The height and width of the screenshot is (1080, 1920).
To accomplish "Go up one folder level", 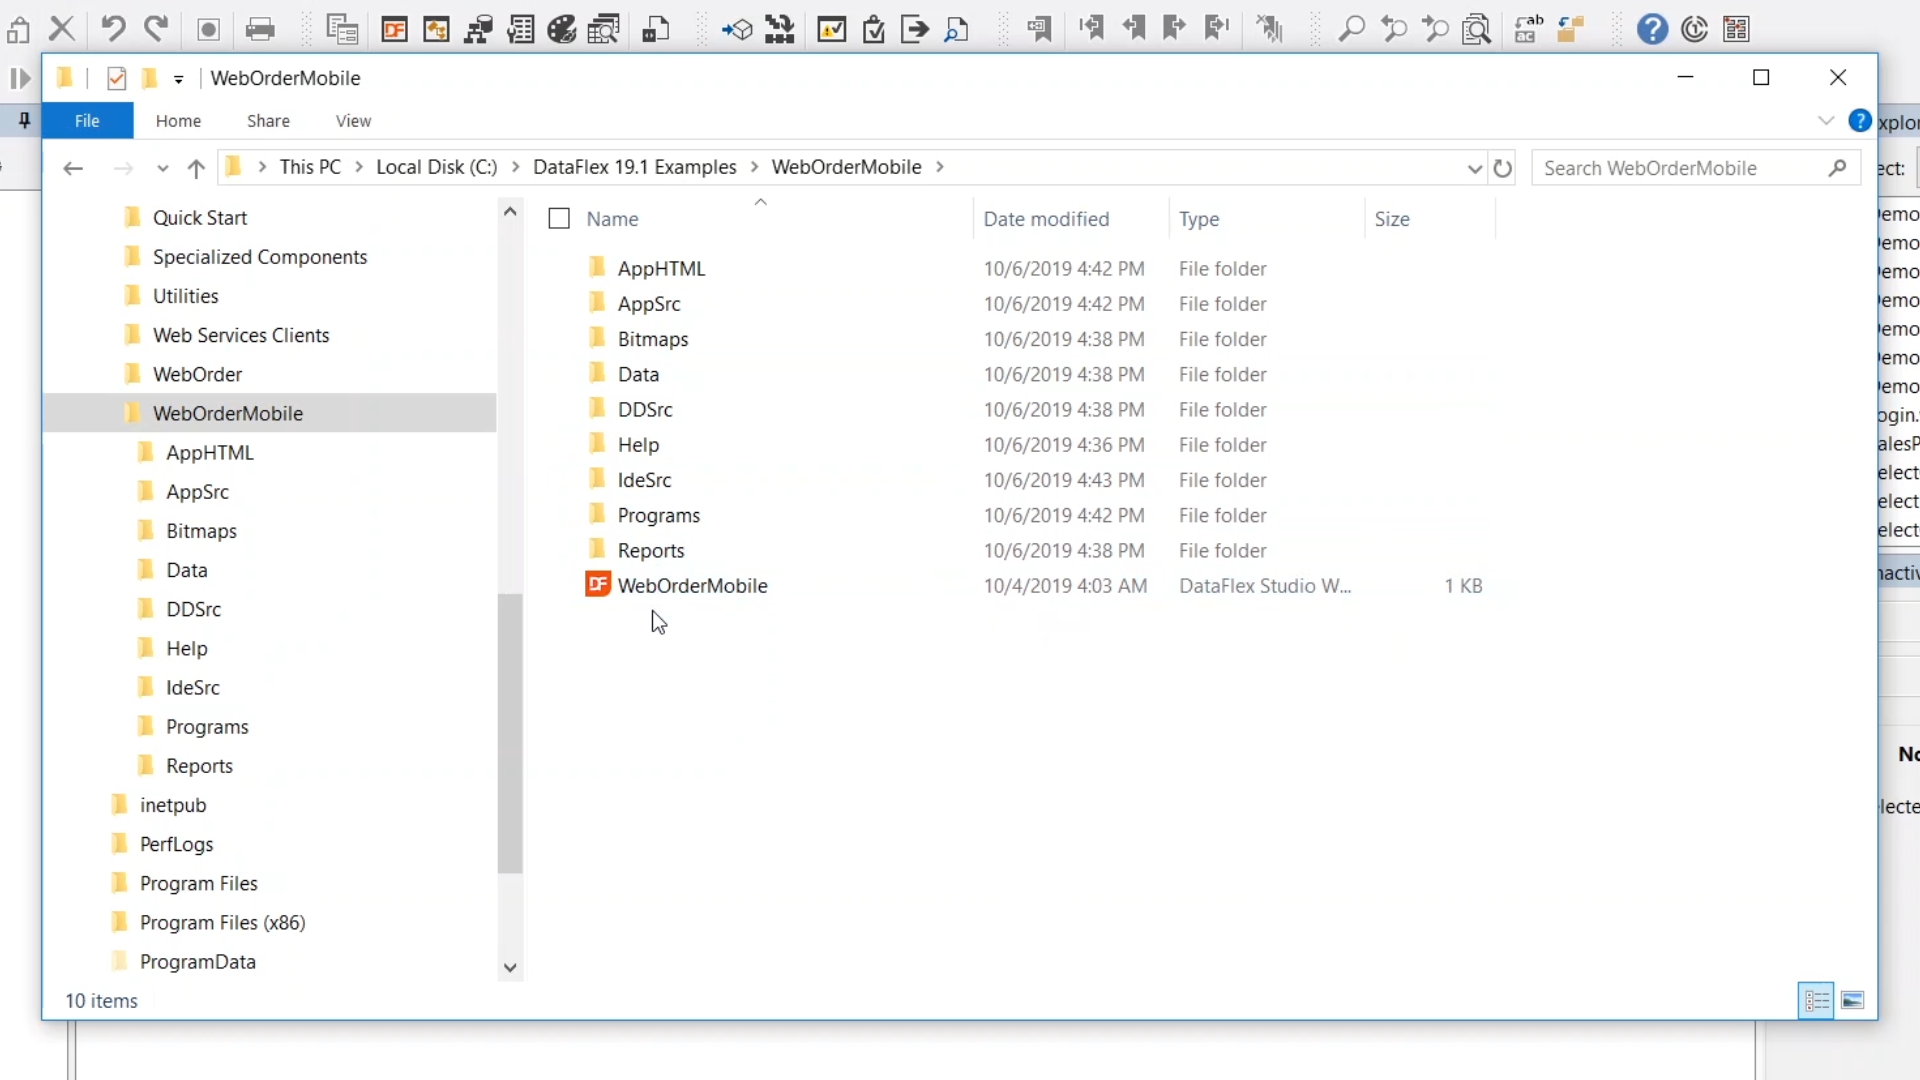I will click(x=196, y=168).
